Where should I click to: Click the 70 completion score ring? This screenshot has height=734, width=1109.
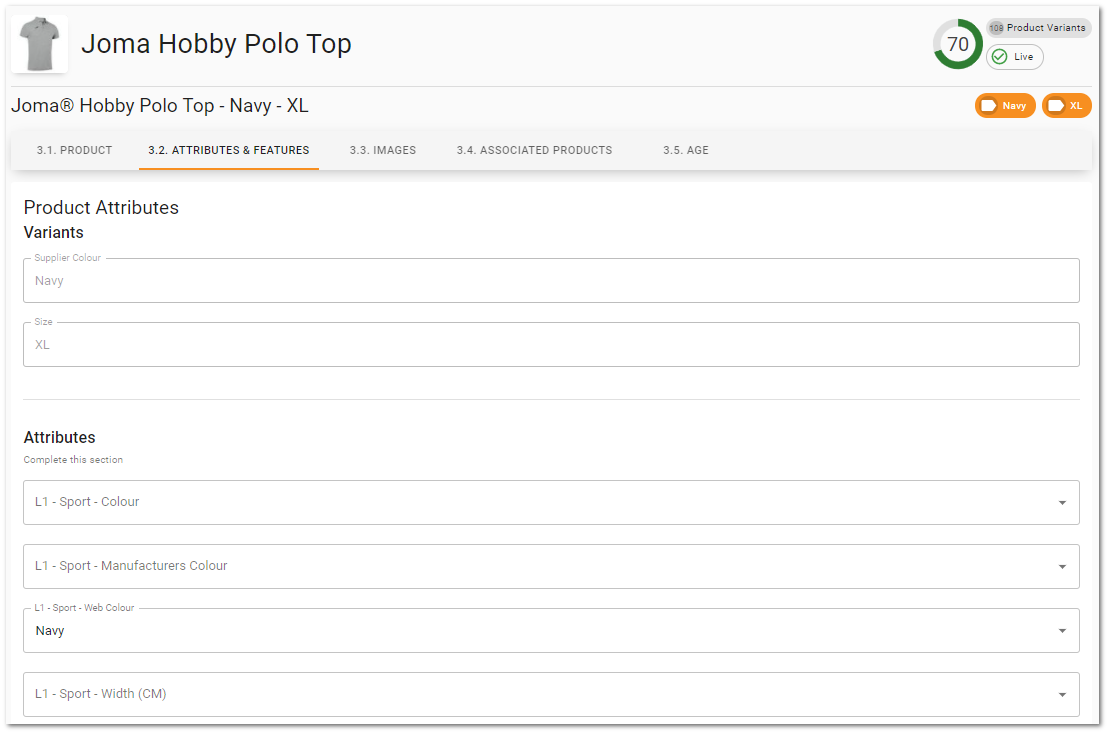tap(958, 44)
